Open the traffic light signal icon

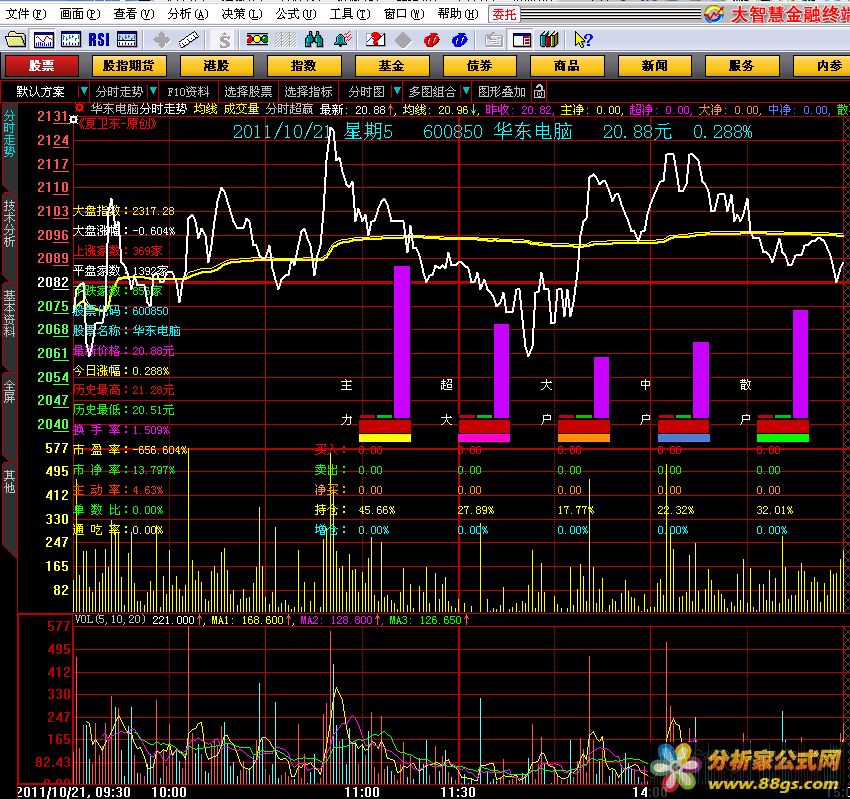[257, 40]
